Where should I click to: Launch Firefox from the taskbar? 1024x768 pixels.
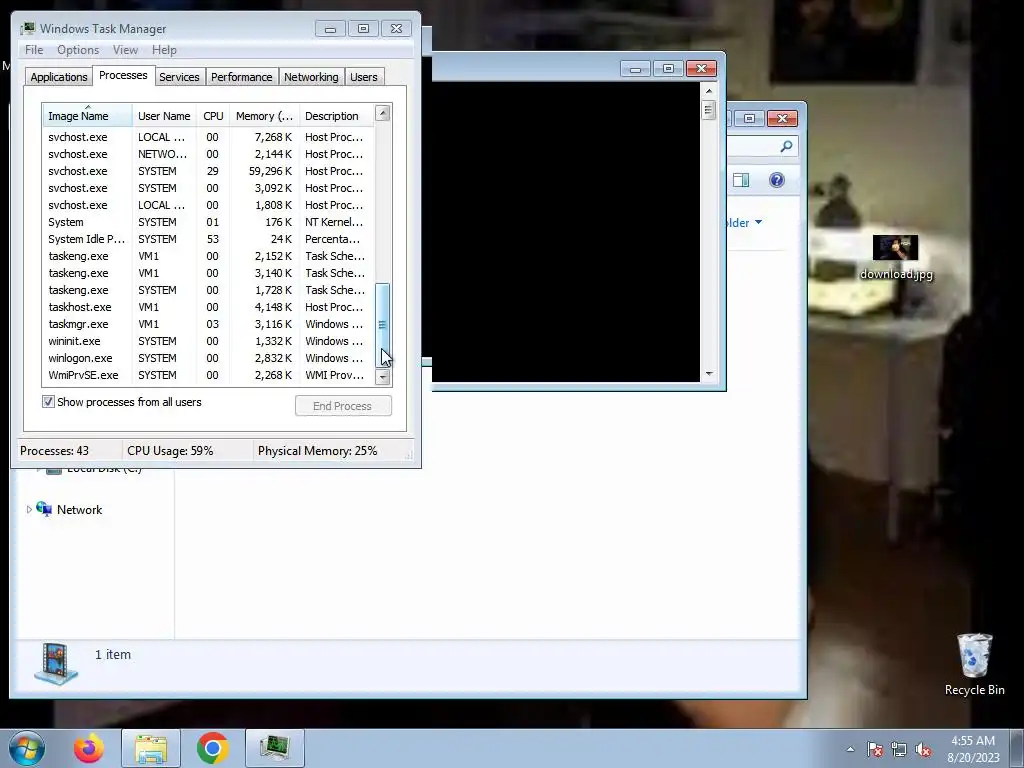tap(88, 748)
